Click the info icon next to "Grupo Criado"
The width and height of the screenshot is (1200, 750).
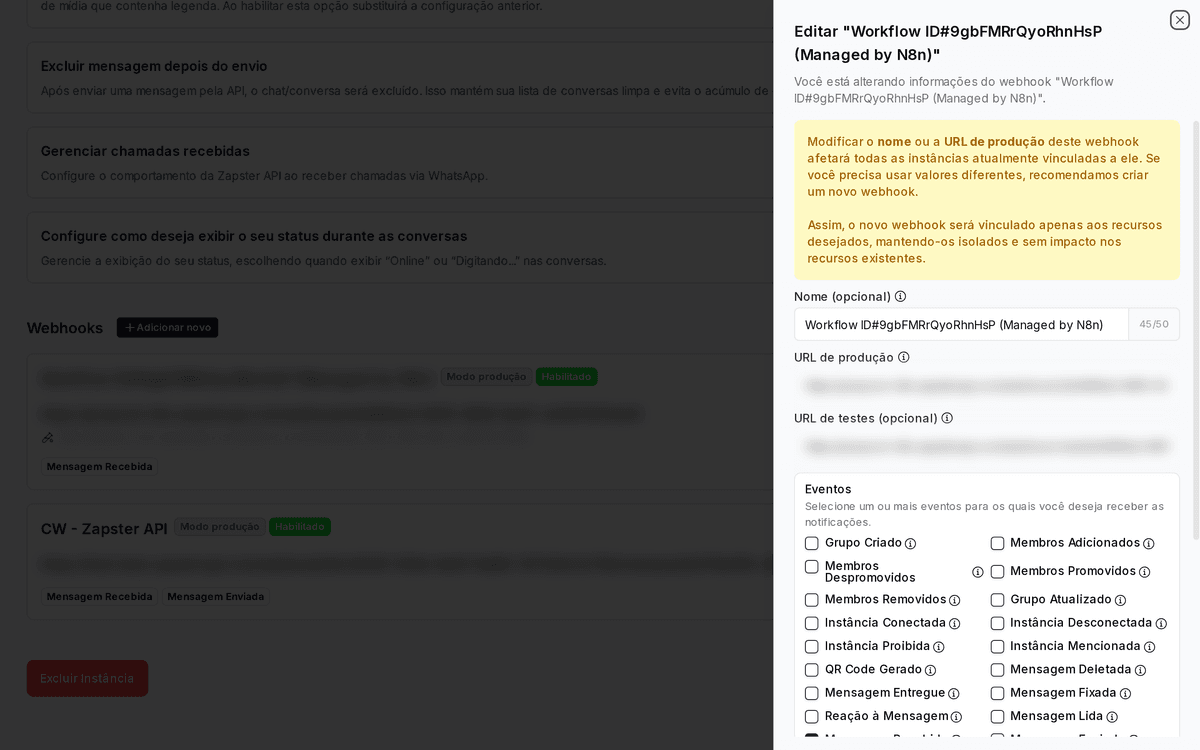click(912, 543)
